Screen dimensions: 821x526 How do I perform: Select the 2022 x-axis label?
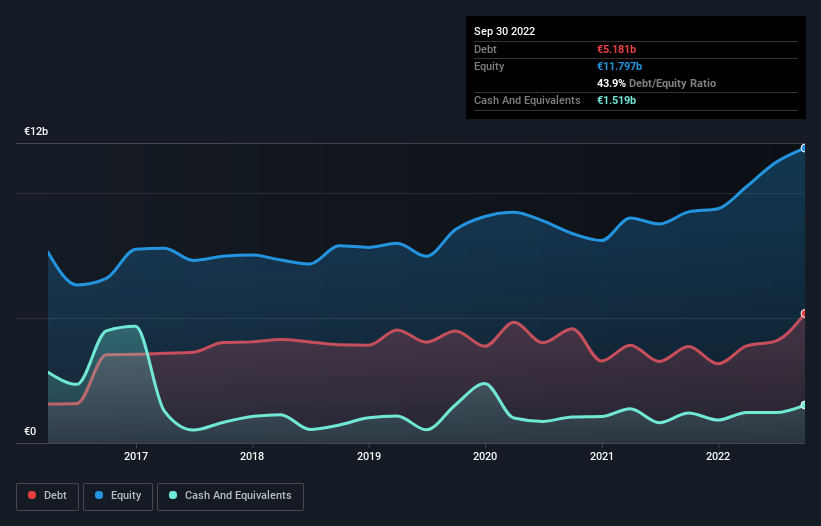[718, 456]
